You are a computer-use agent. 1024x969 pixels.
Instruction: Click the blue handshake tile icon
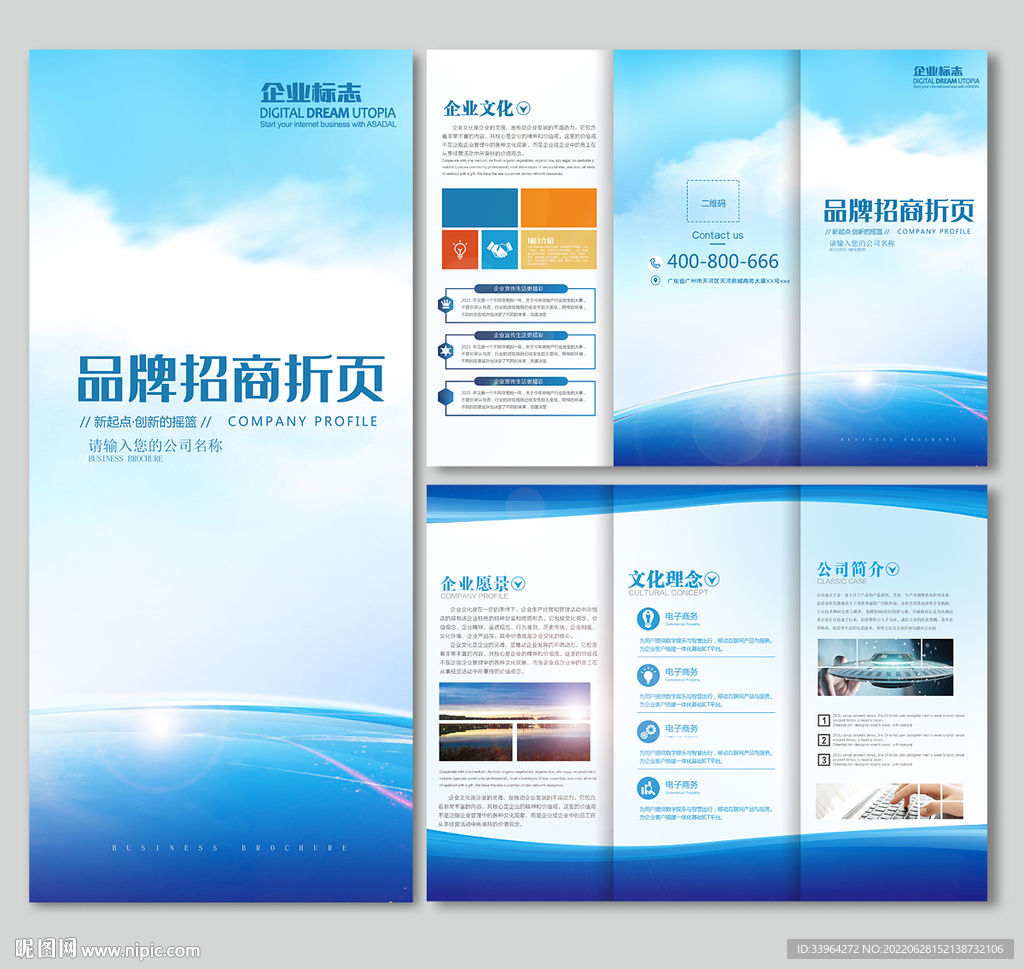[x=500, y=249]
